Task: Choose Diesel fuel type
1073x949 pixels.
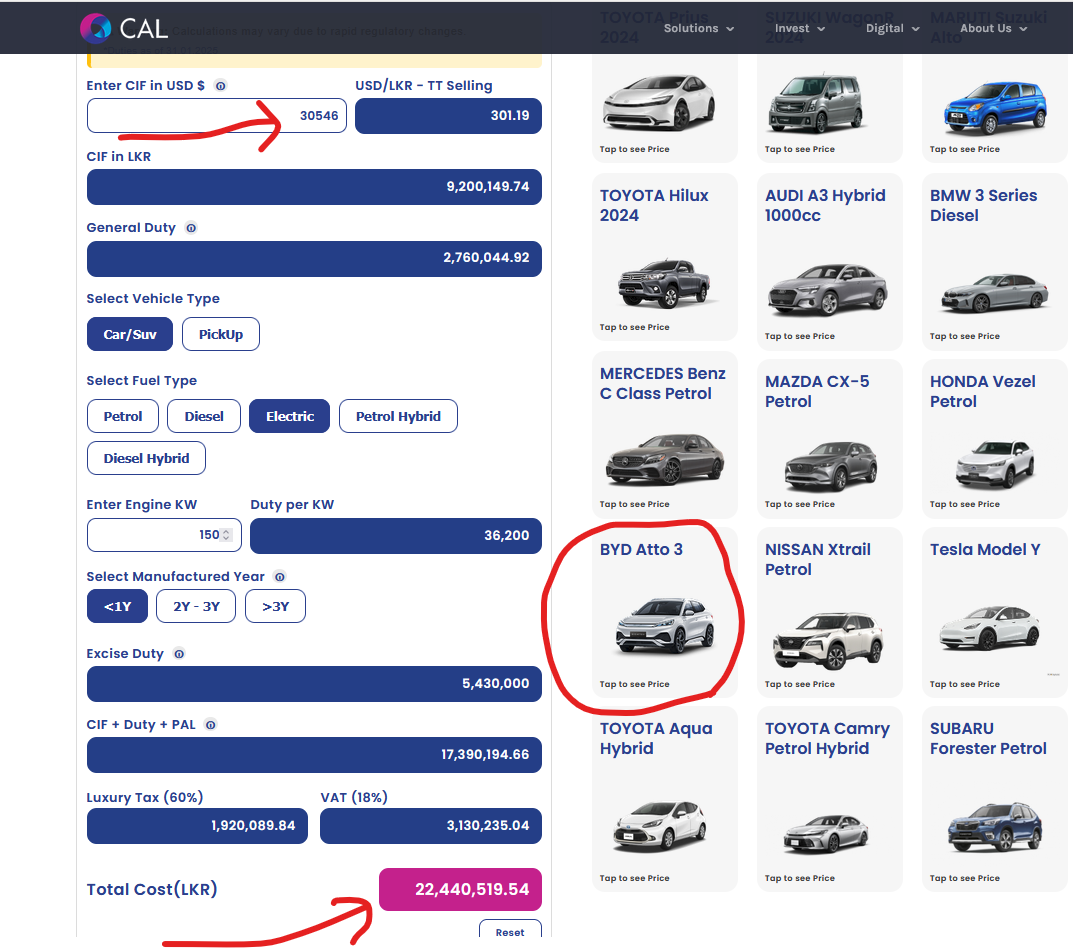Action: (x=204, y=417)
